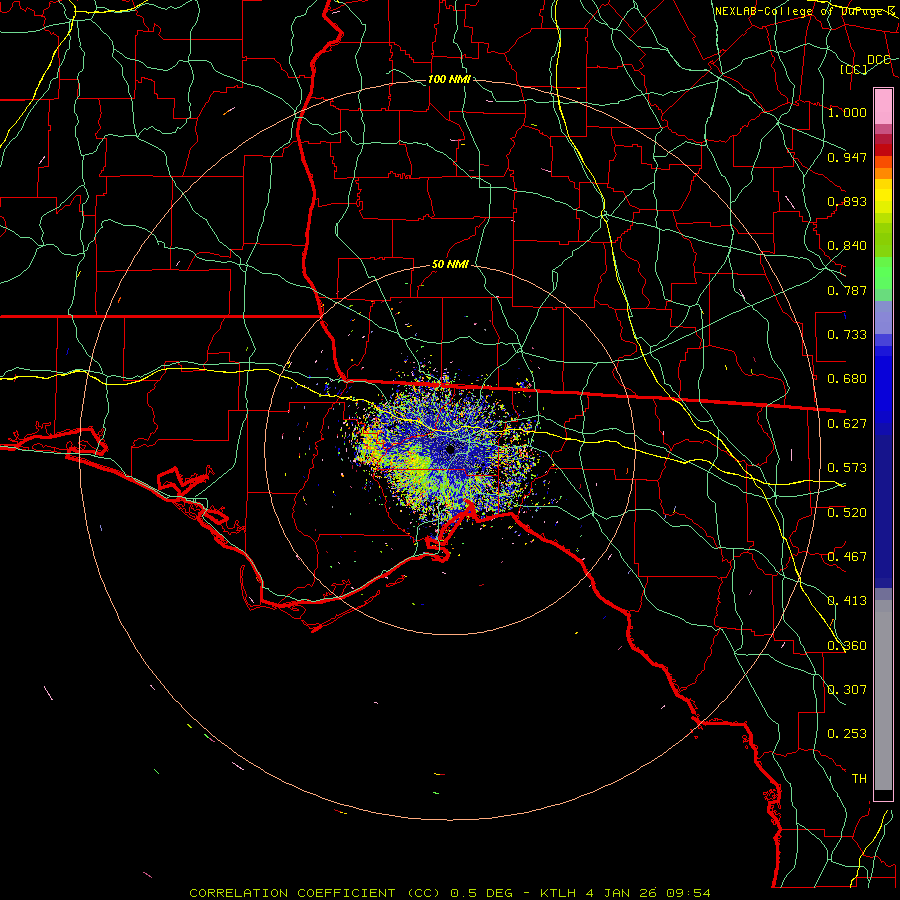Screen dimensions: 900x900
Task: Click the 0.413 value on the color scale
Action: tap(847, 601)
